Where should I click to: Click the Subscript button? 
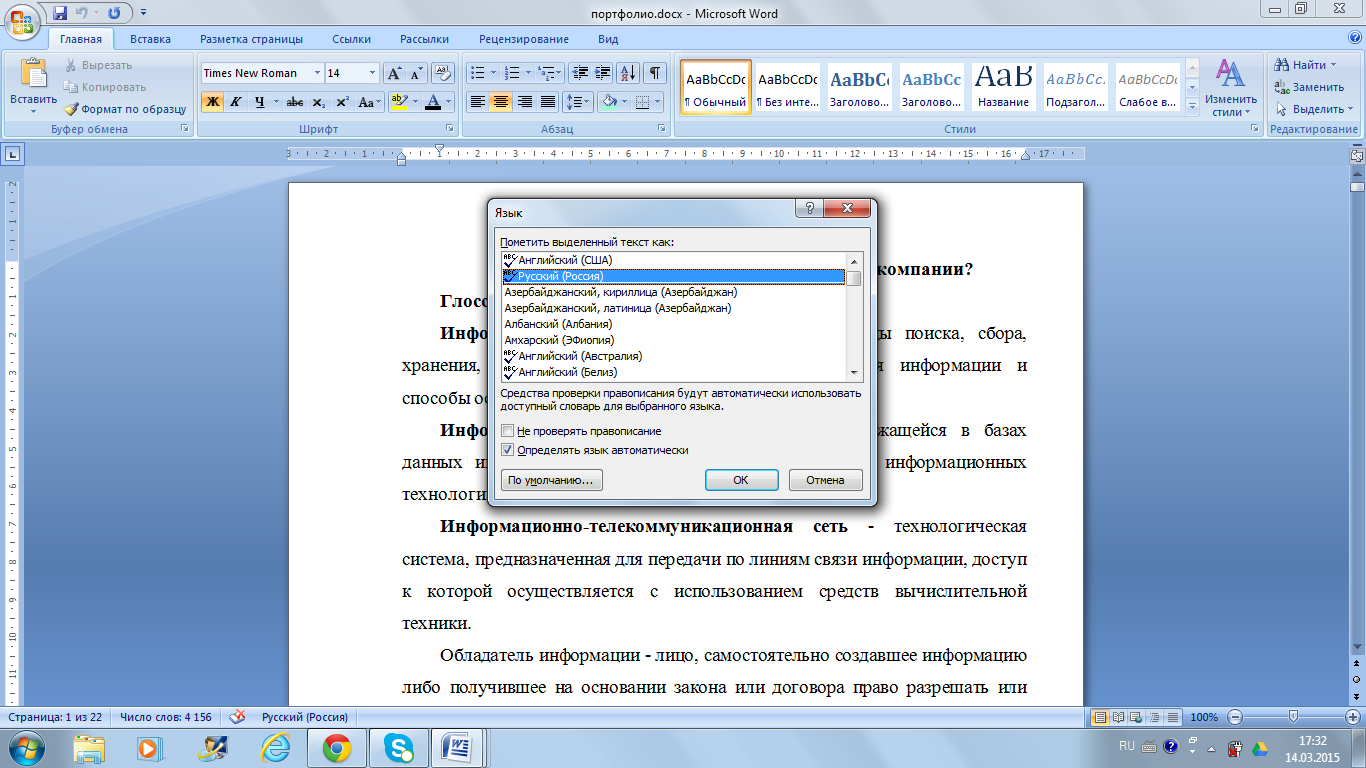pyautogui.click(x=318, y=102)
